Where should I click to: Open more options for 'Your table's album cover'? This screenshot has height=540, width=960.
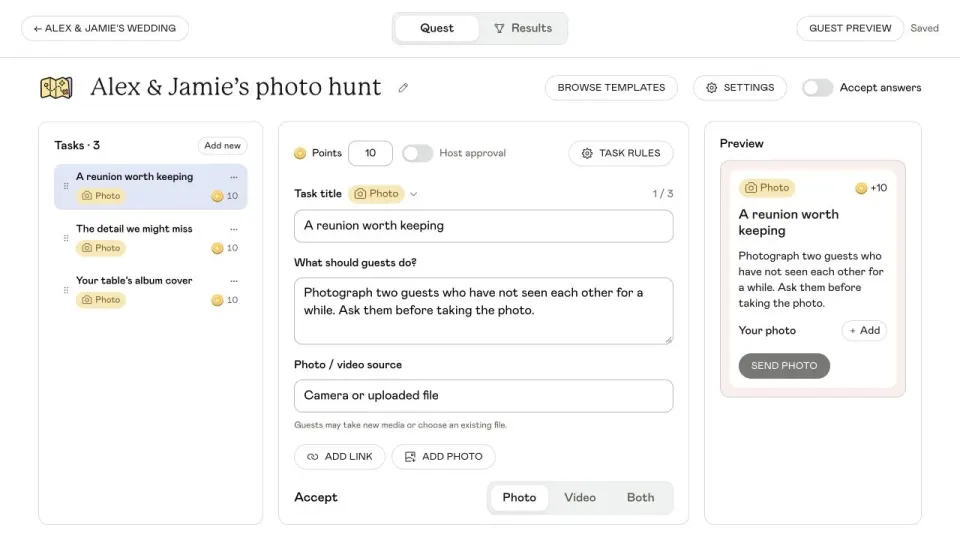pyautogui.click(x=234, y=281)
